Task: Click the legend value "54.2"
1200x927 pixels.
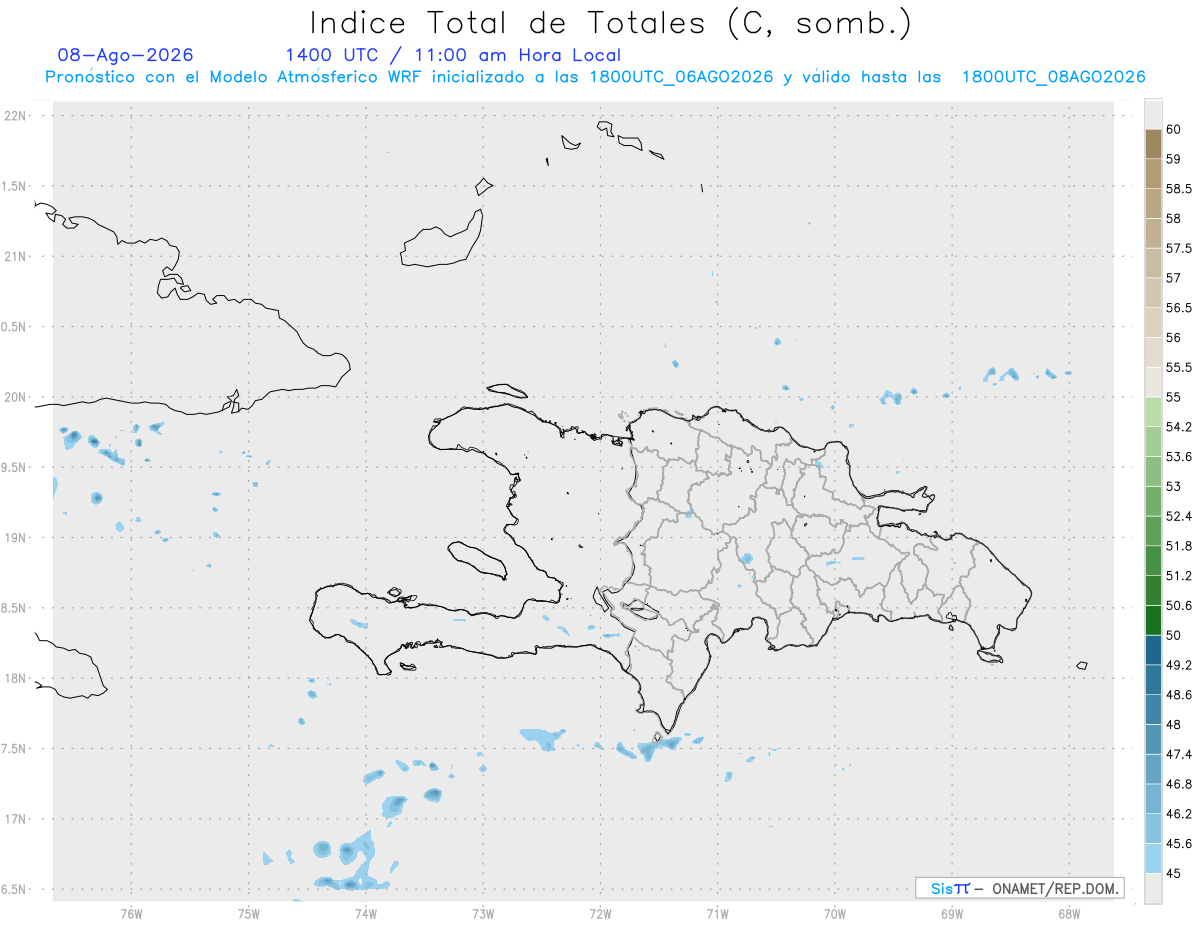Action: click(x=1178, y=427)
